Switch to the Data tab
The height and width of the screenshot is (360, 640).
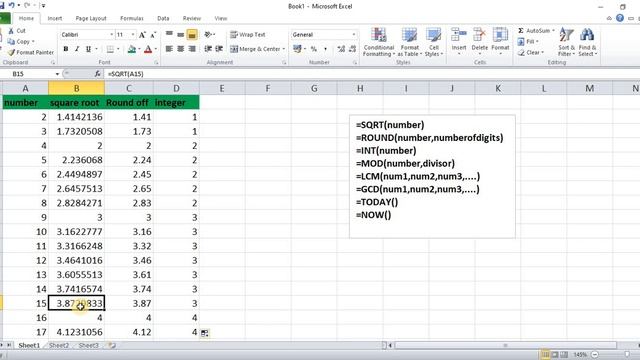(x=163, y=18)
